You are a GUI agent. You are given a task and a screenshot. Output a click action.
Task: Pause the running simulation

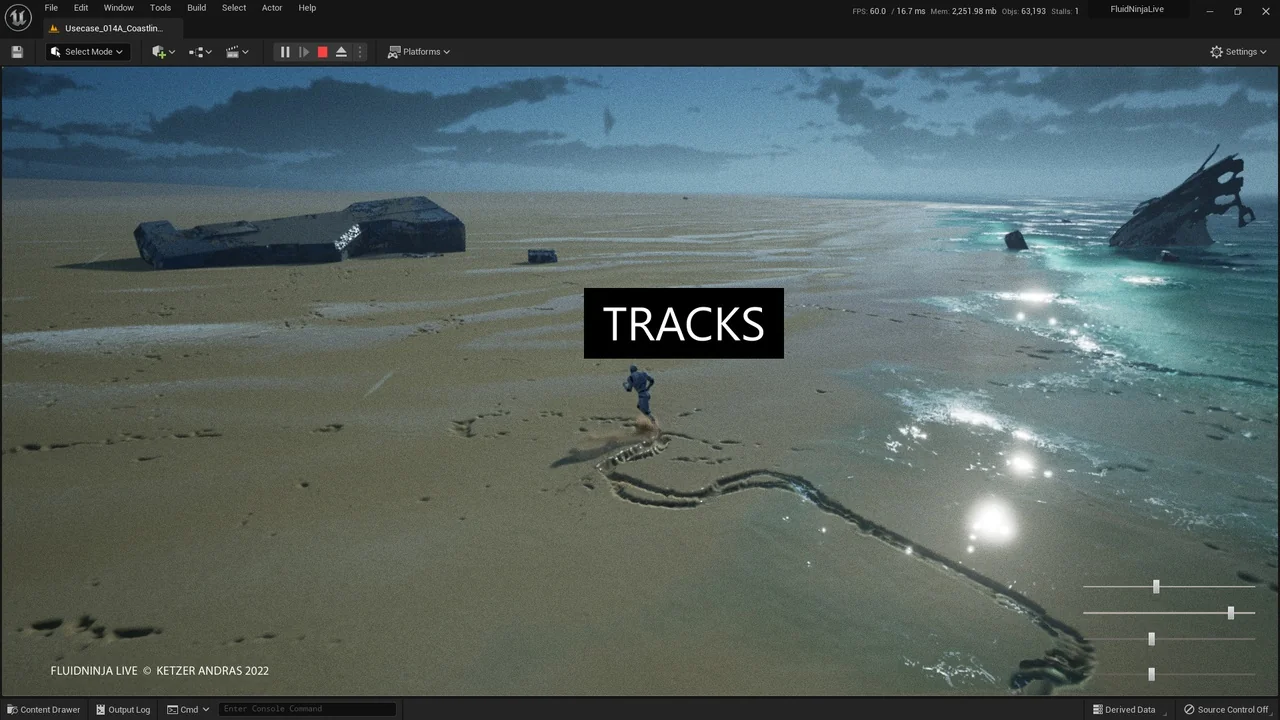point(285,51)
